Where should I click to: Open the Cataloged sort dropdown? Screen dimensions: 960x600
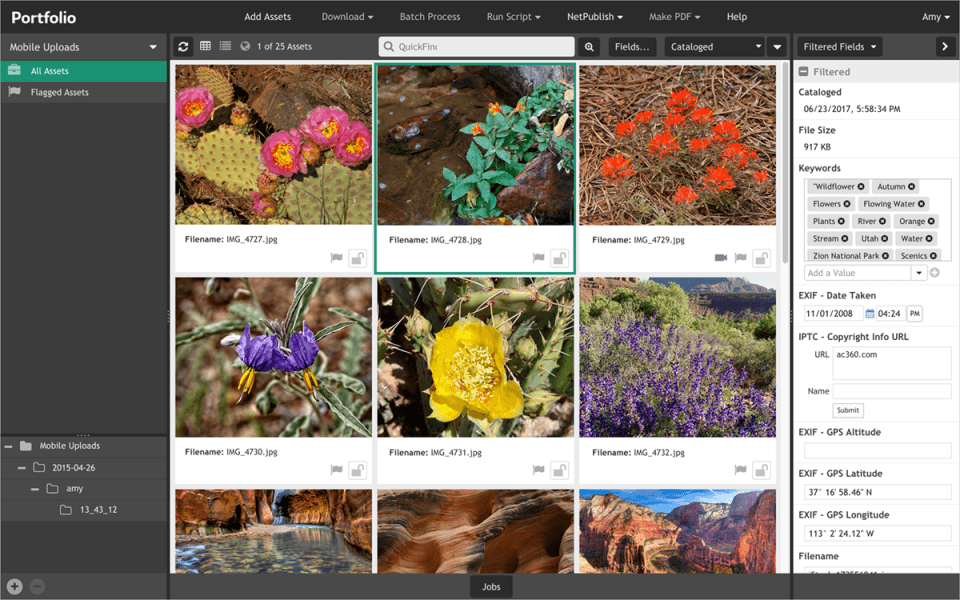714,47
